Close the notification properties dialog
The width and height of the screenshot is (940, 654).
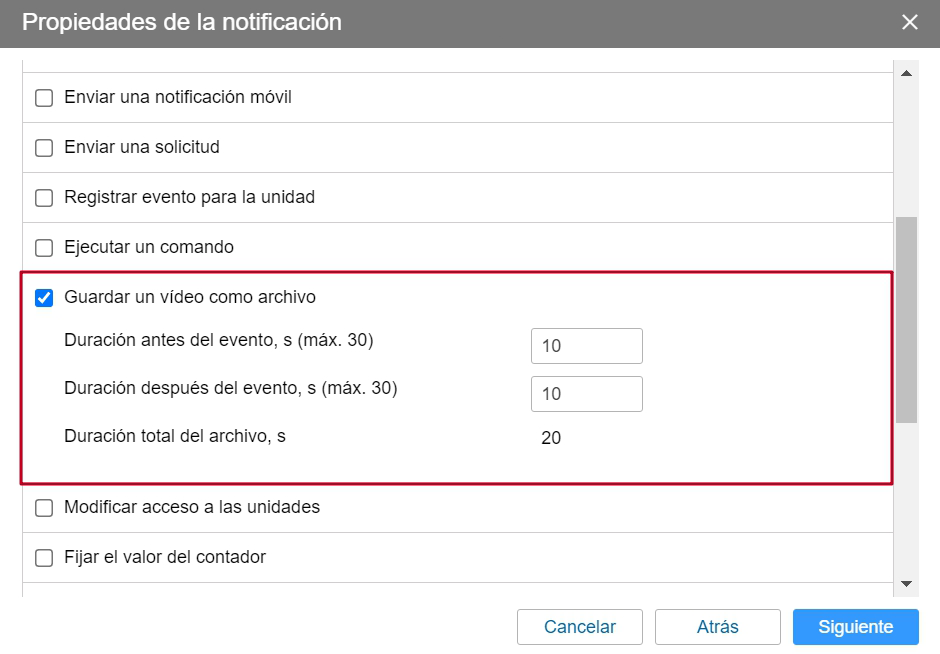[x=910, y=22]
